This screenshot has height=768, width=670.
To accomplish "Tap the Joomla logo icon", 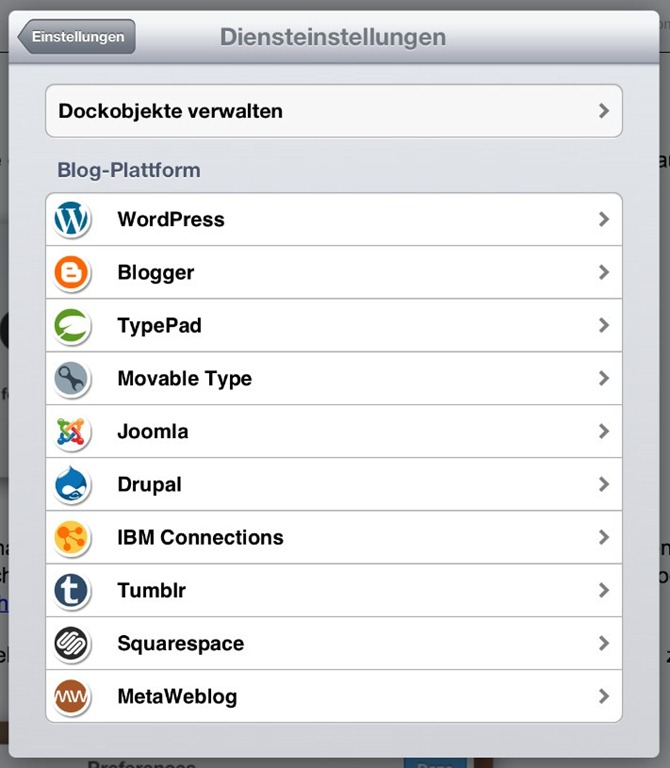I will click(x=72, y=431).
